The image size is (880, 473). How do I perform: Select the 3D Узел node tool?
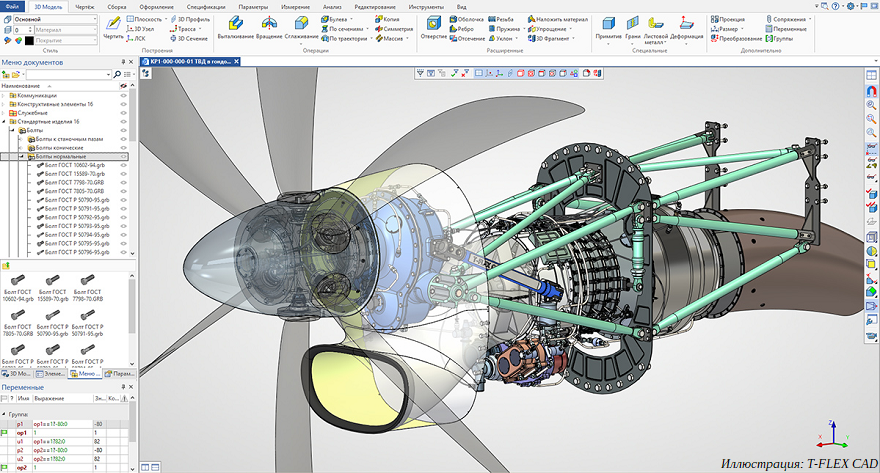(x=140, y=29)
